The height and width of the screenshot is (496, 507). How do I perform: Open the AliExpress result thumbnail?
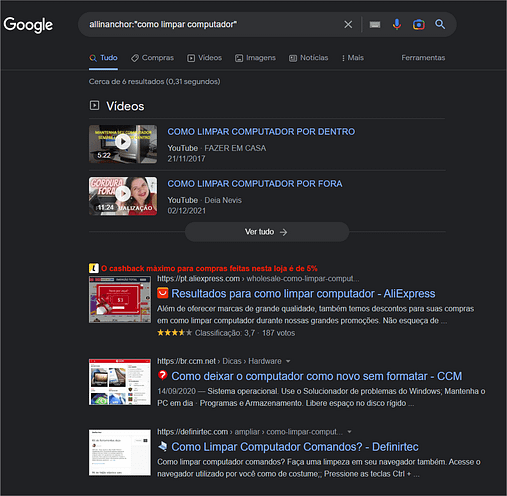click(x=120, y=299)
